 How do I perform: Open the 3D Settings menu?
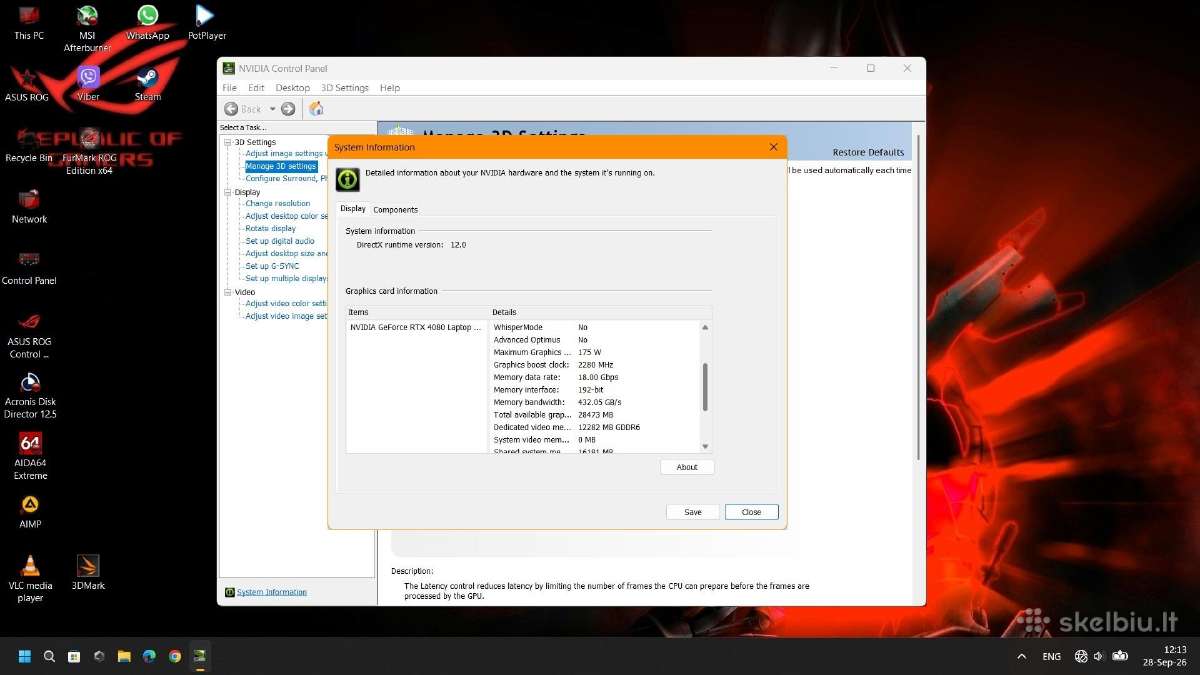tap(345, 88)
